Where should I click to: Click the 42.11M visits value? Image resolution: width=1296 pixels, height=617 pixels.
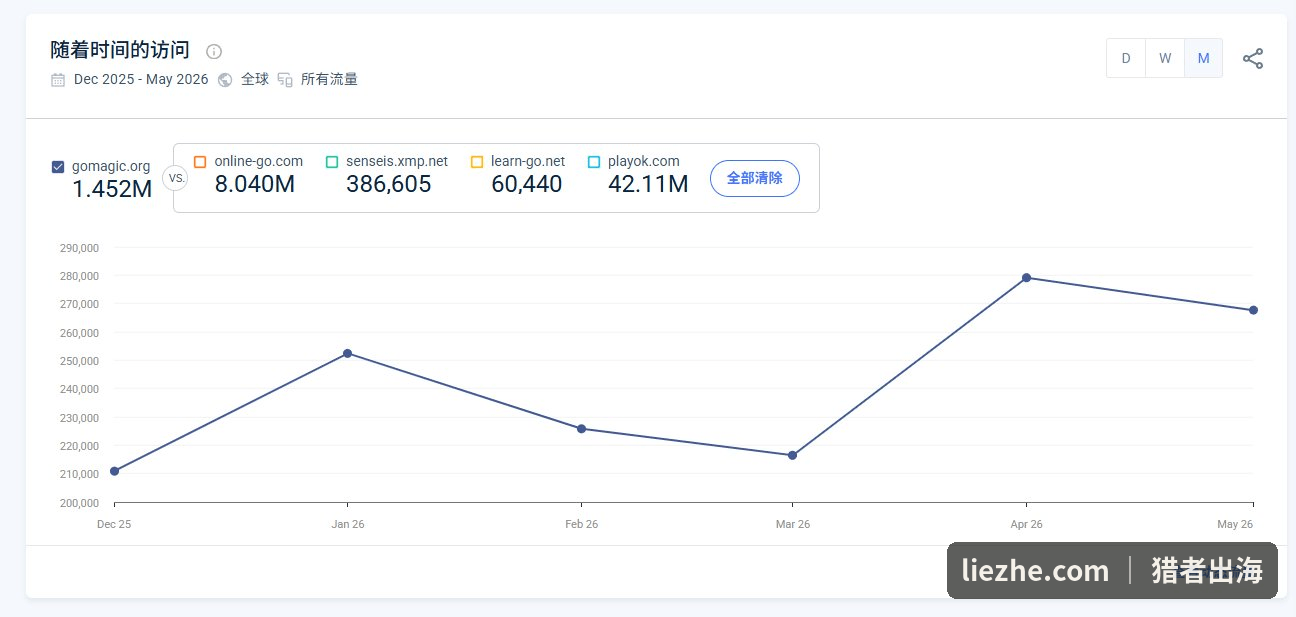click(648, 184)
